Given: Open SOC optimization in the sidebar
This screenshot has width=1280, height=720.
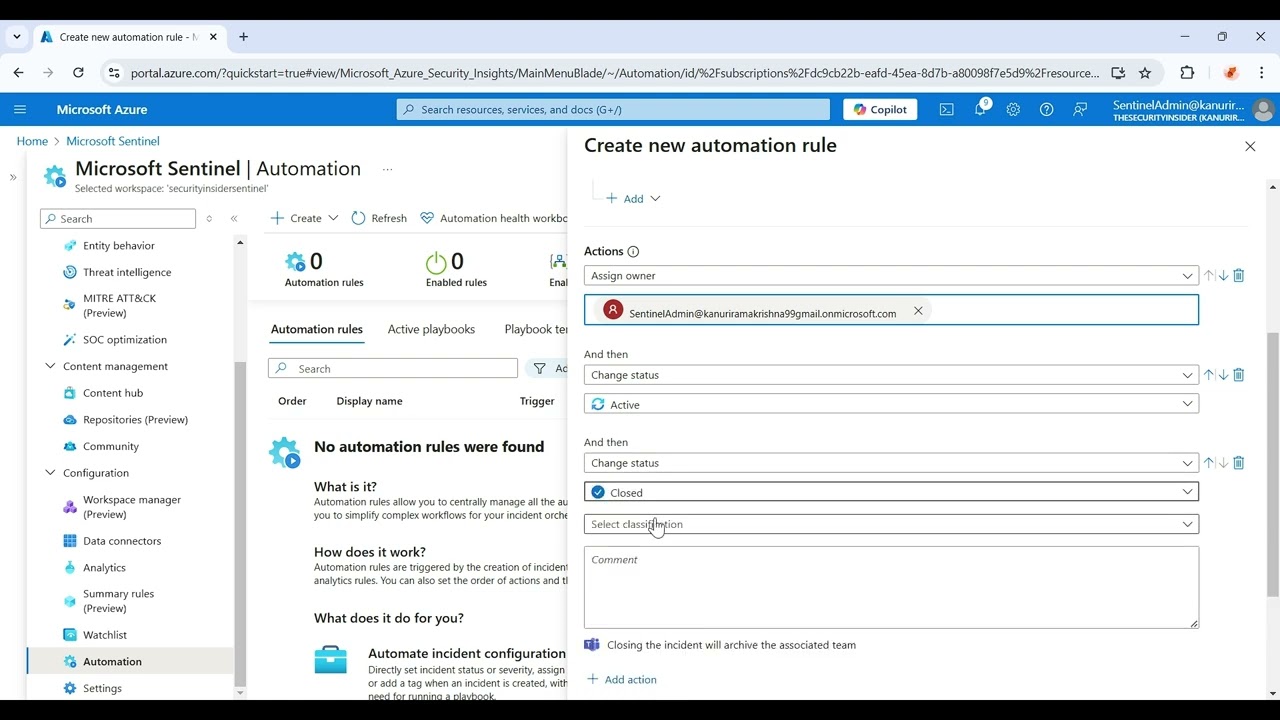Looking at the screenshot, I should 125,340.
